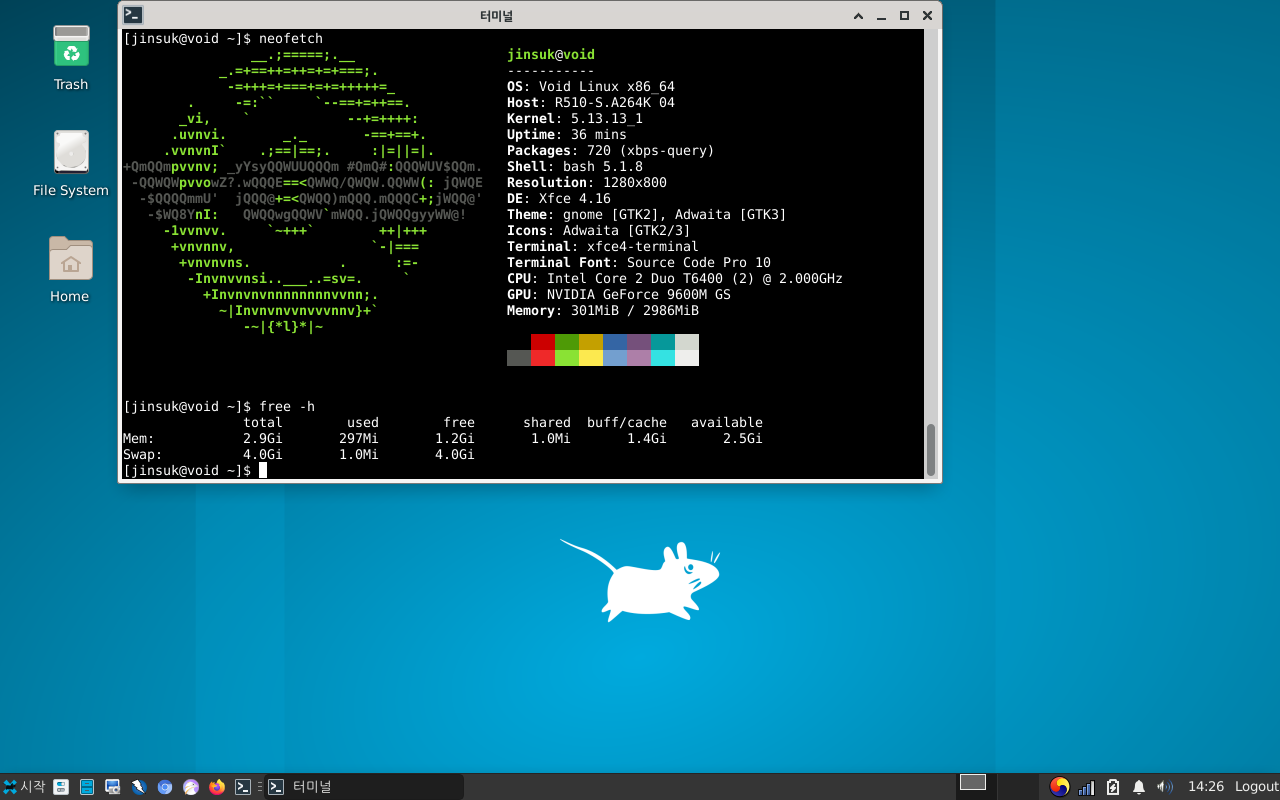The image size is (1280, 800).
Task: Open the network signal tray icon
Action: tap(1086, 787)
